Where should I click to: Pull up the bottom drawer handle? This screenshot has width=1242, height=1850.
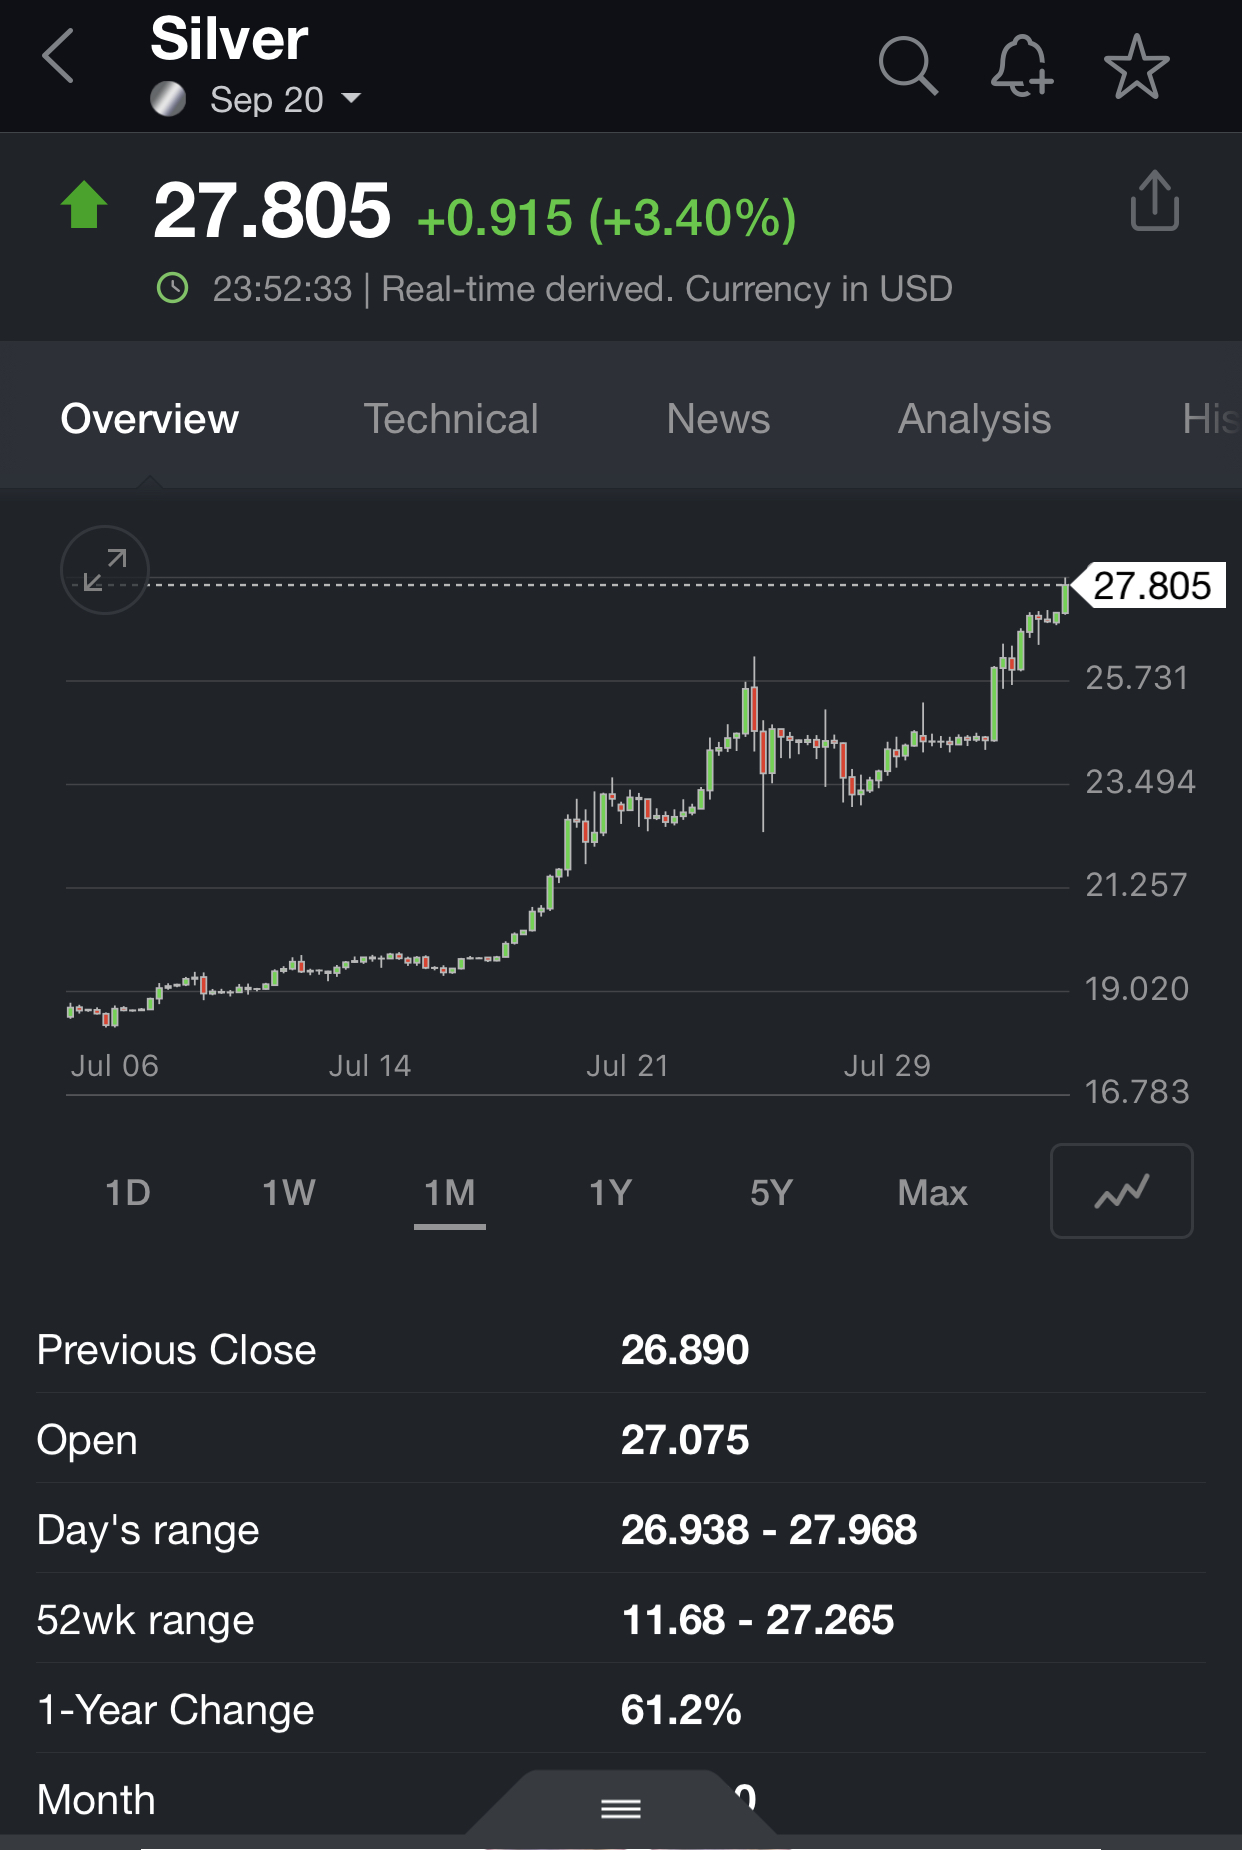[x=621, y=1808]
